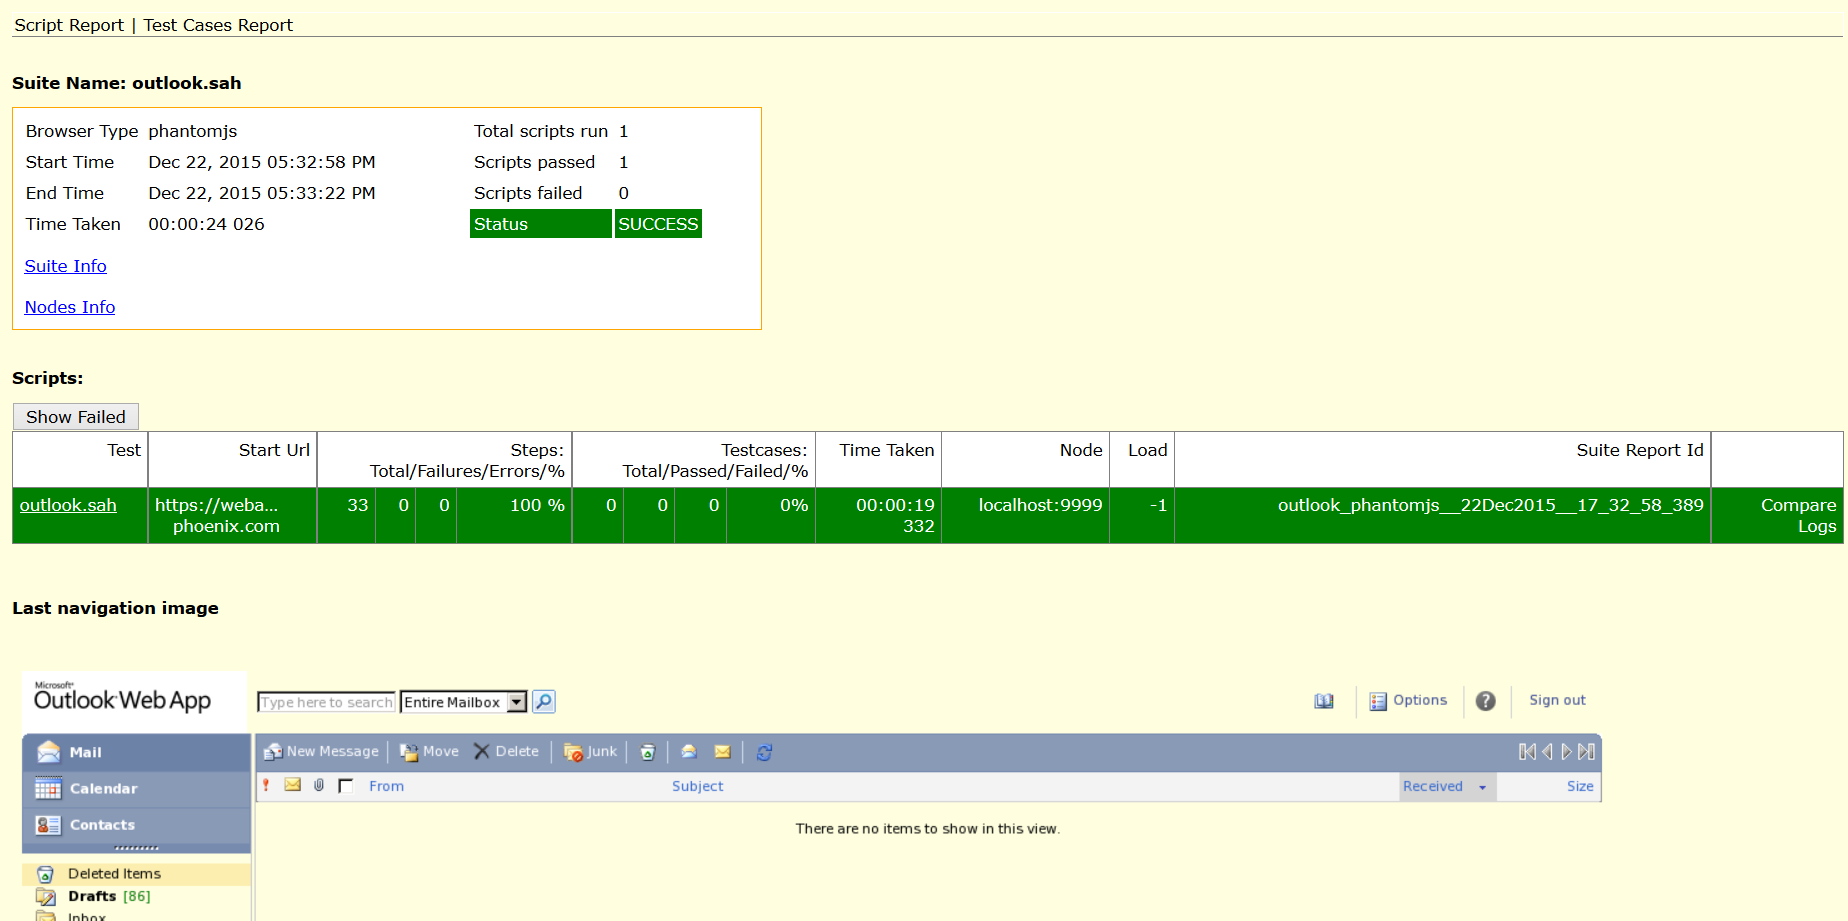Go to previous page arrow icon
Image resolution: width=1848 pixels, height=921 pixels.
click(x=1547, y=752)
